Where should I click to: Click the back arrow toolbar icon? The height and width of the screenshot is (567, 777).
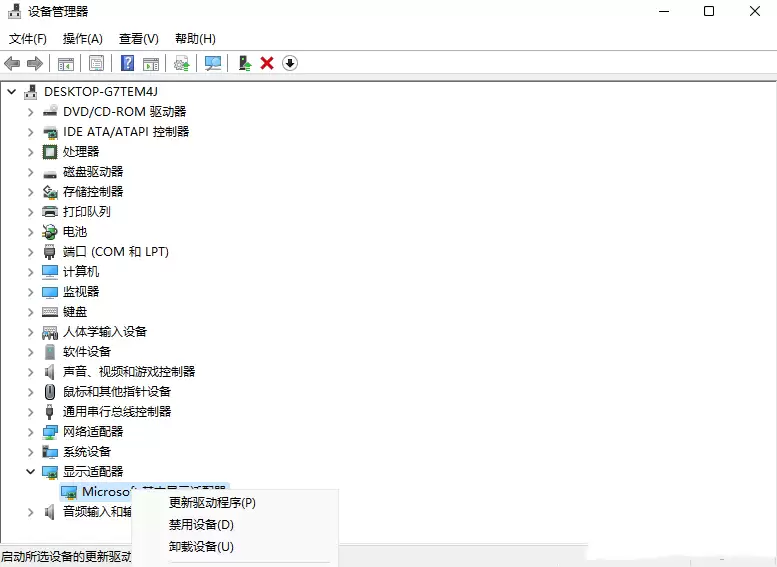click(12, 63)
